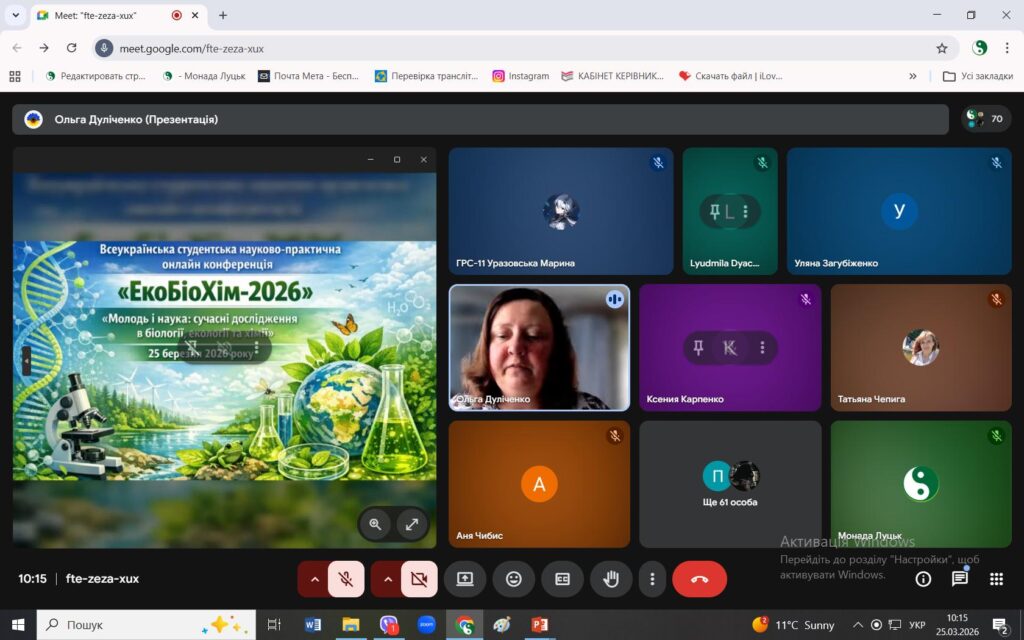Raise hand using the hand button
This screenshot has height=640, width=1024.
point(611,579)
